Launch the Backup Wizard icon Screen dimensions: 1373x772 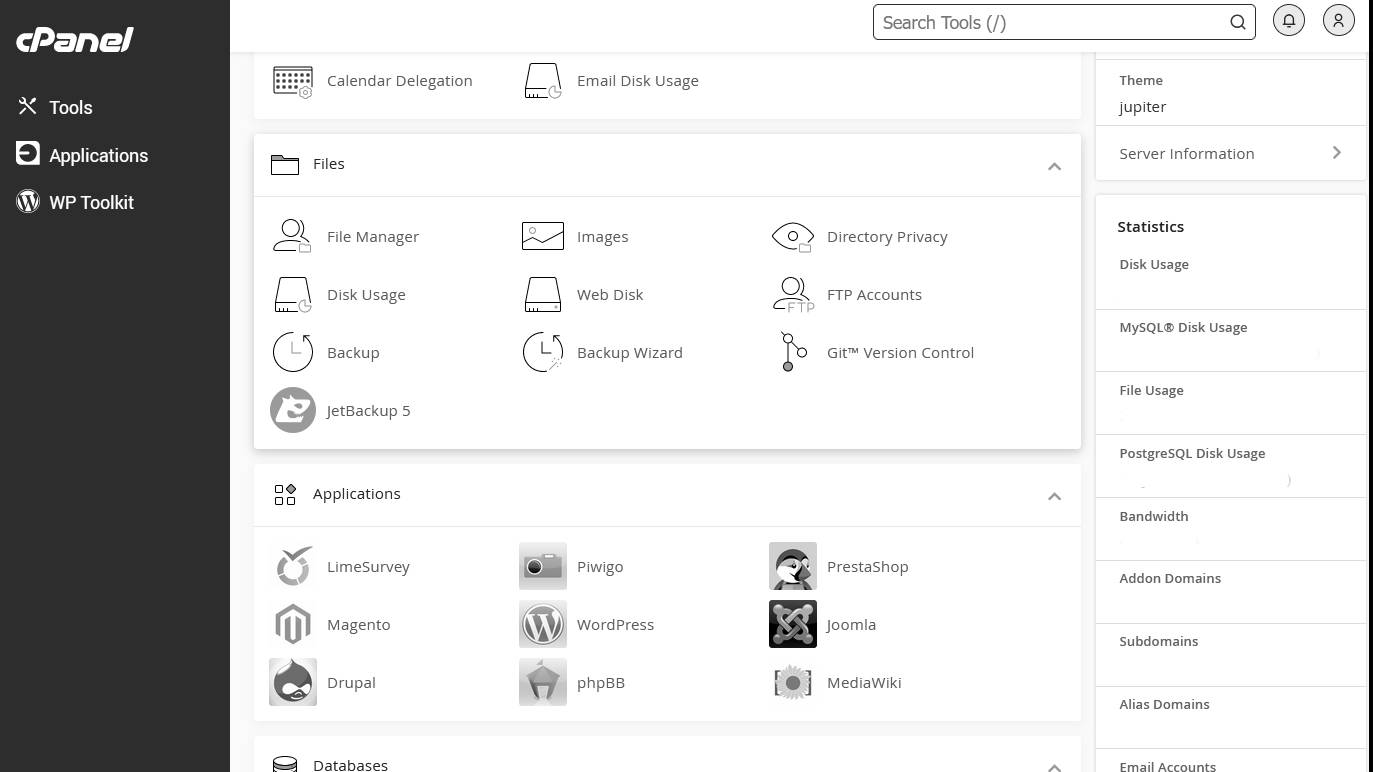pyautogui.click(x=543, y=352)
